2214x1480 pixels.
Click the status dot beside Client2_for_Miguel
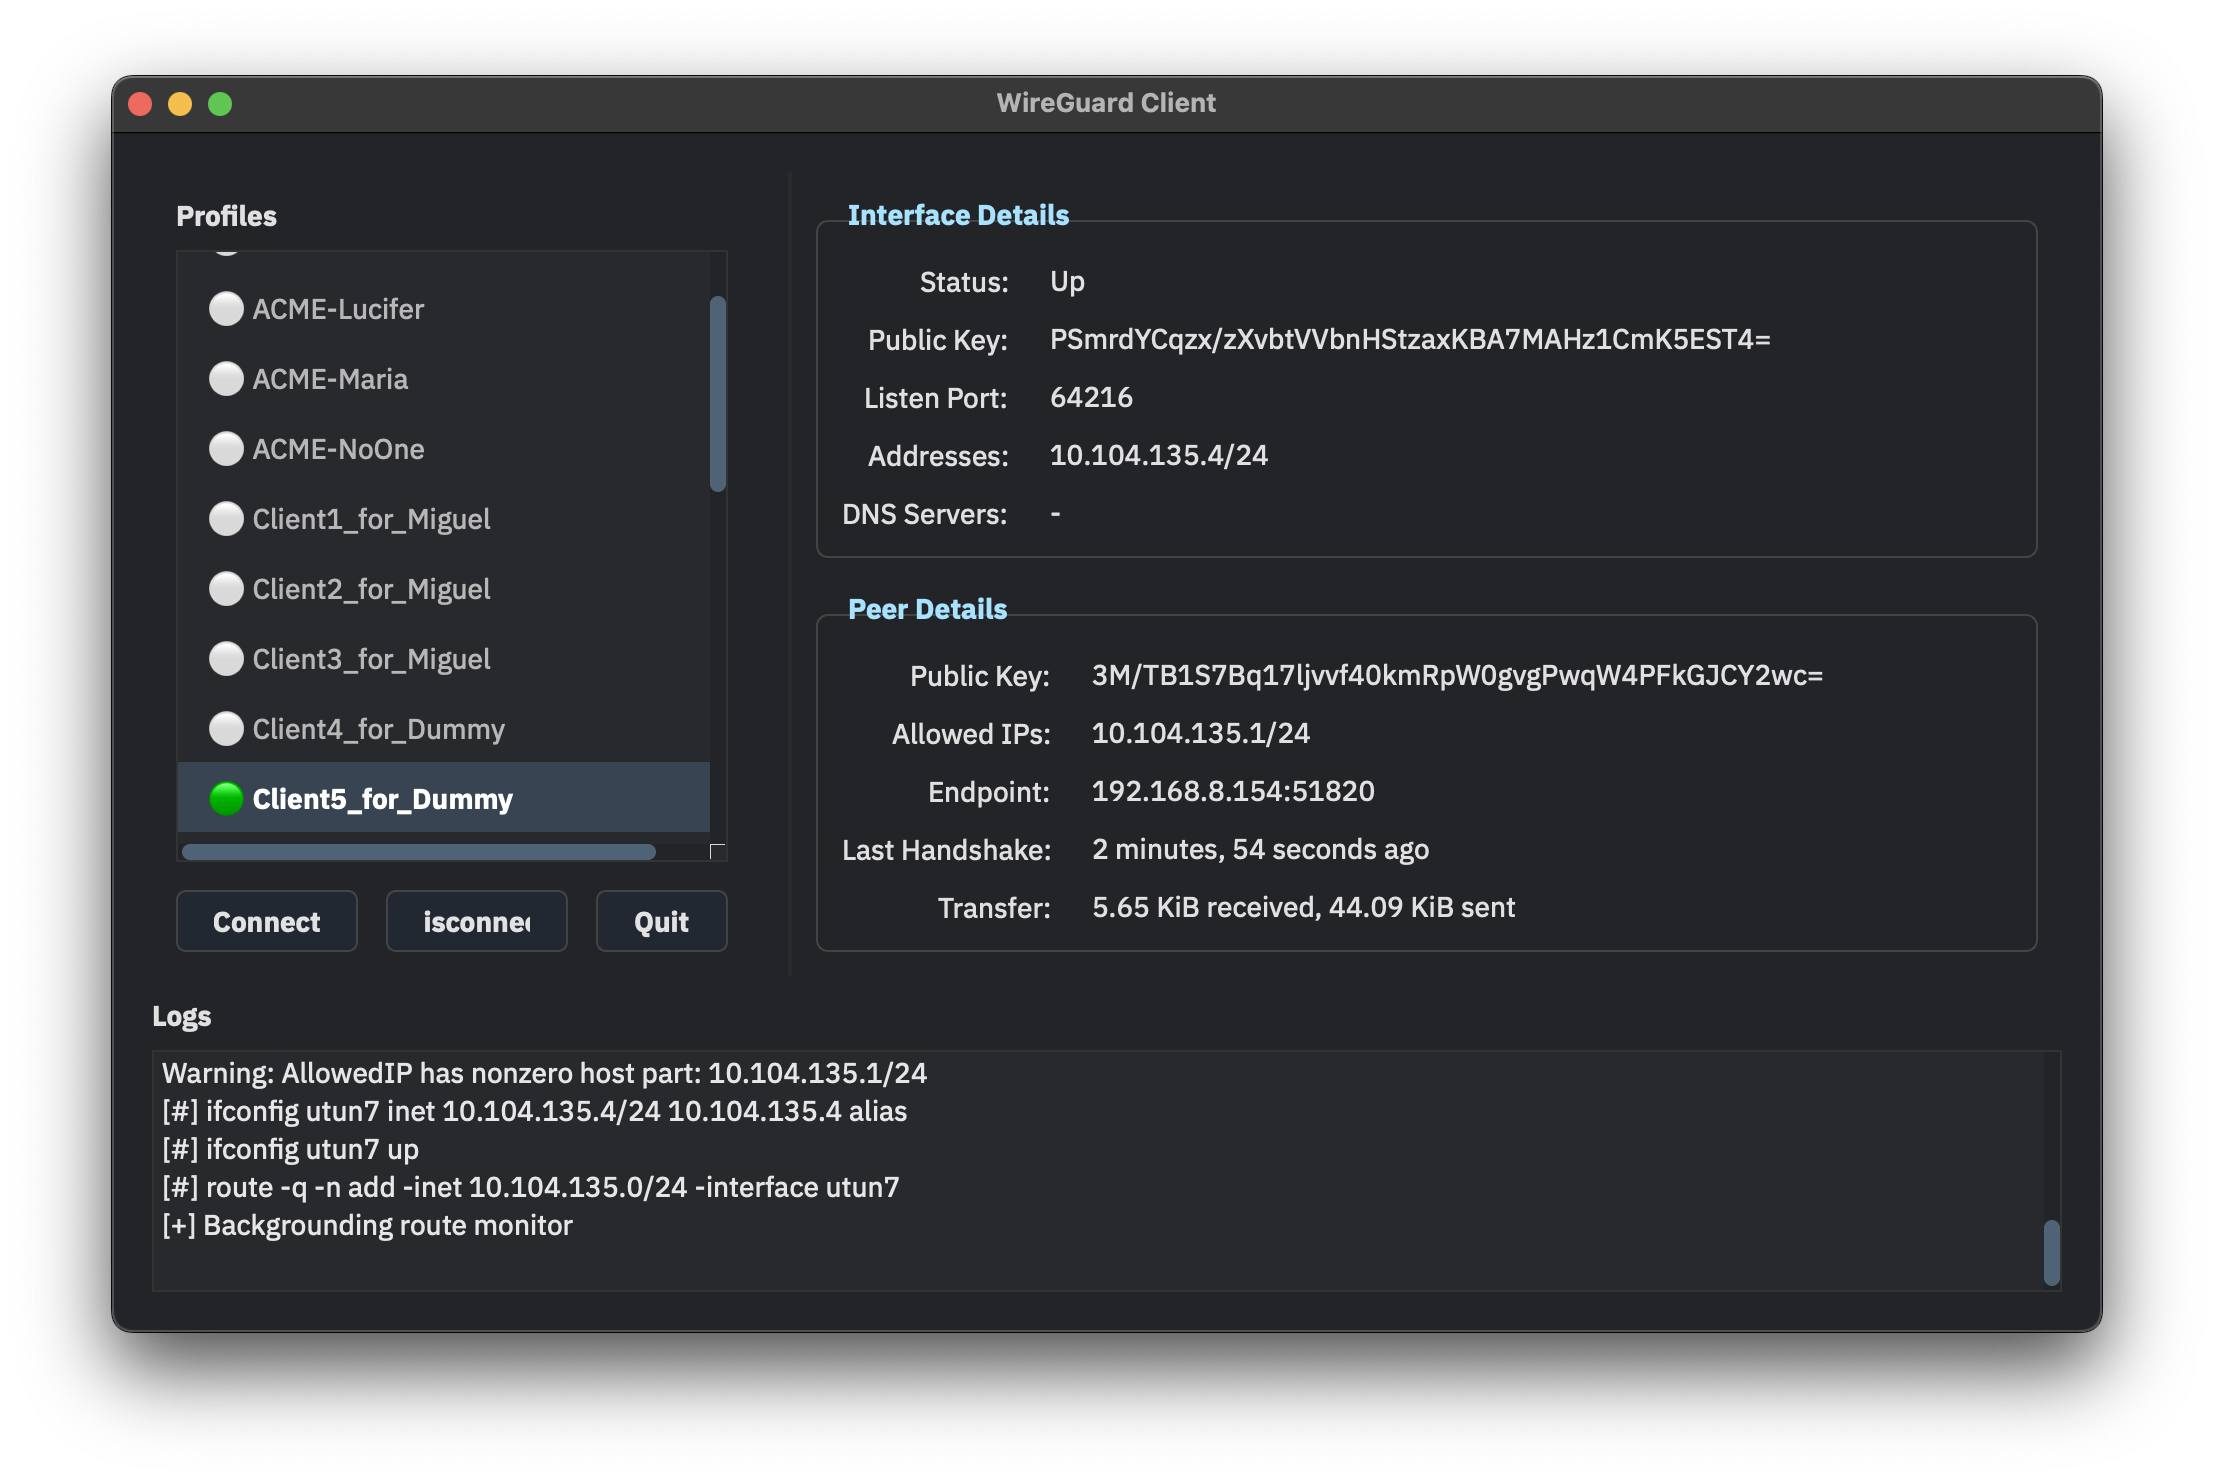click(226, 589)
